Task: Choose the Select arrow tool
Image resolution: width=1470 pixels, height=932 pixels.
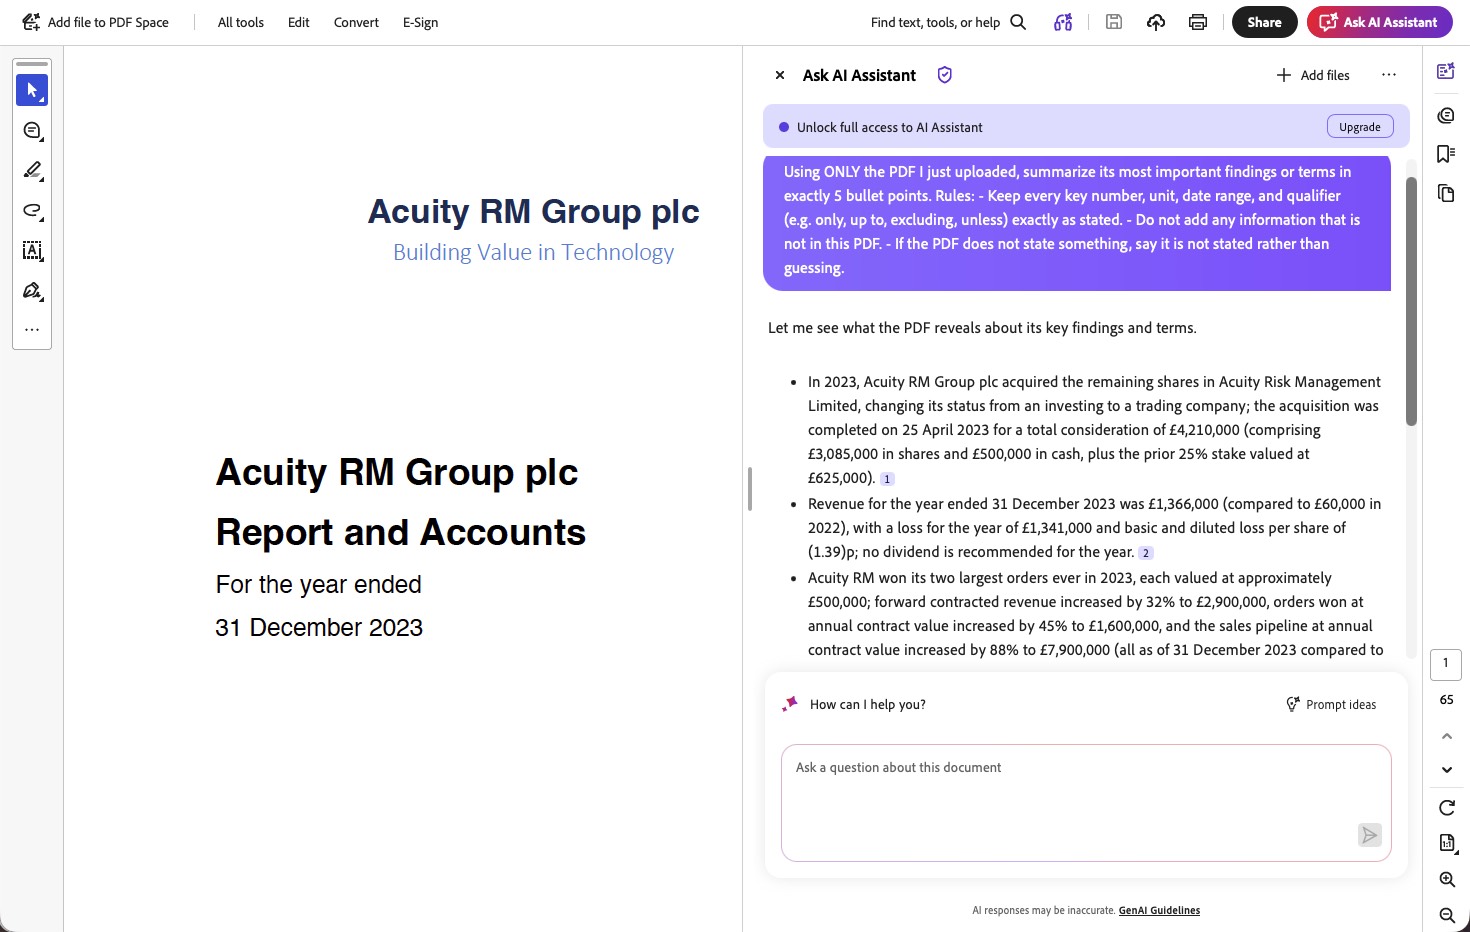Action: (x=32, y=90)
